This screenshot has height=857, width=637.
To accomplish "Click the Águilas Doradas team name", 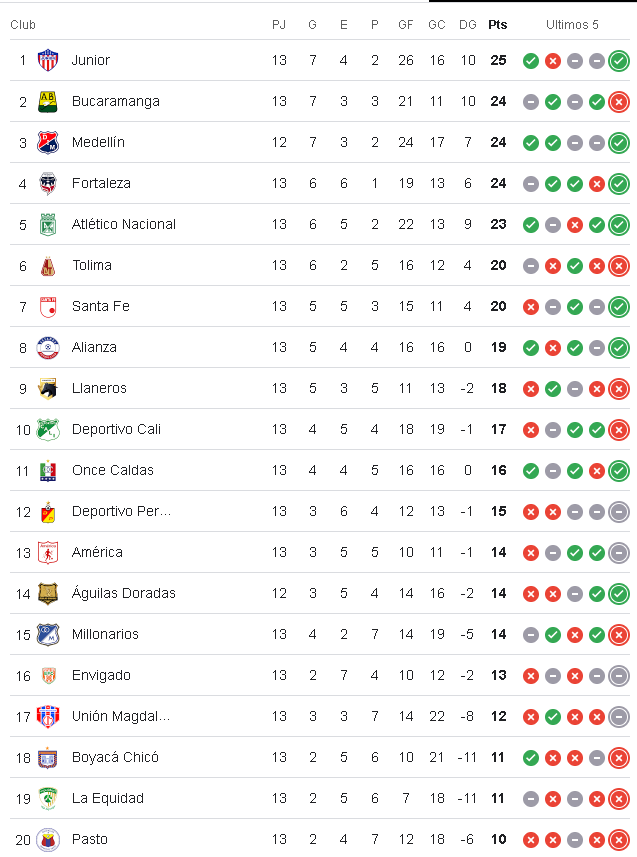I will click(123, 593).
